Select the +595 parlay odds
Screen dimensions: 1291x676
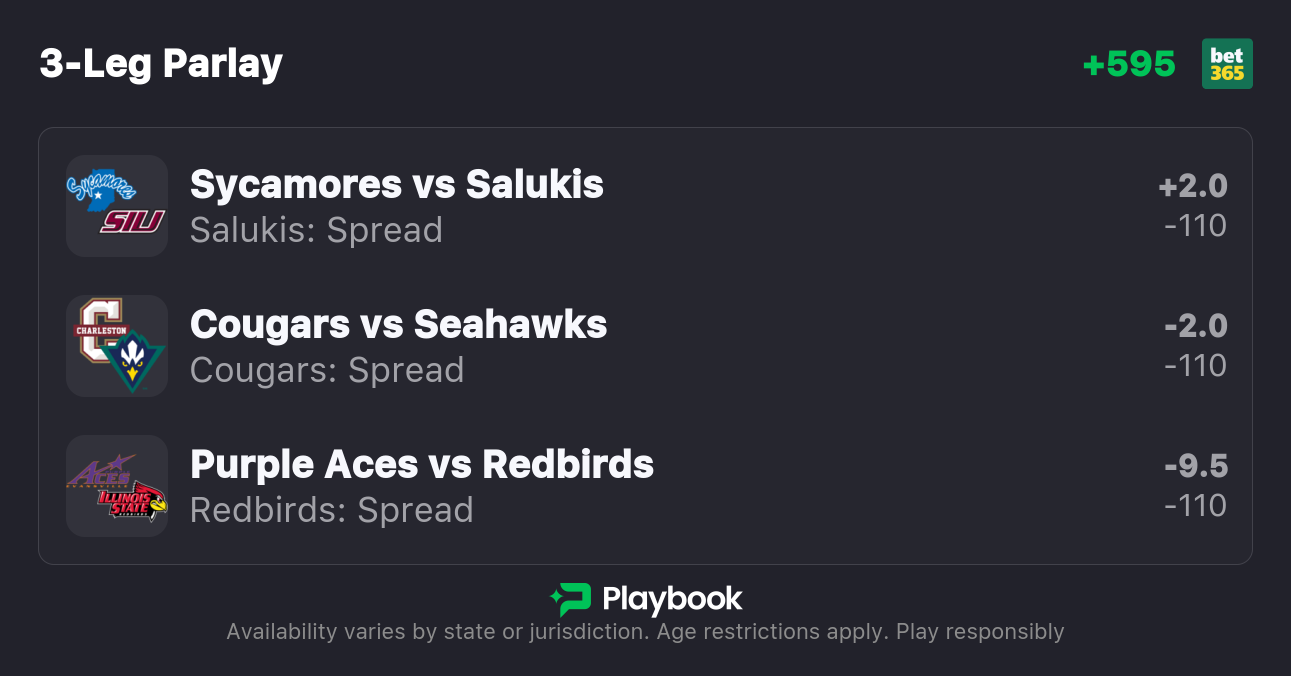click(1129, 64)
